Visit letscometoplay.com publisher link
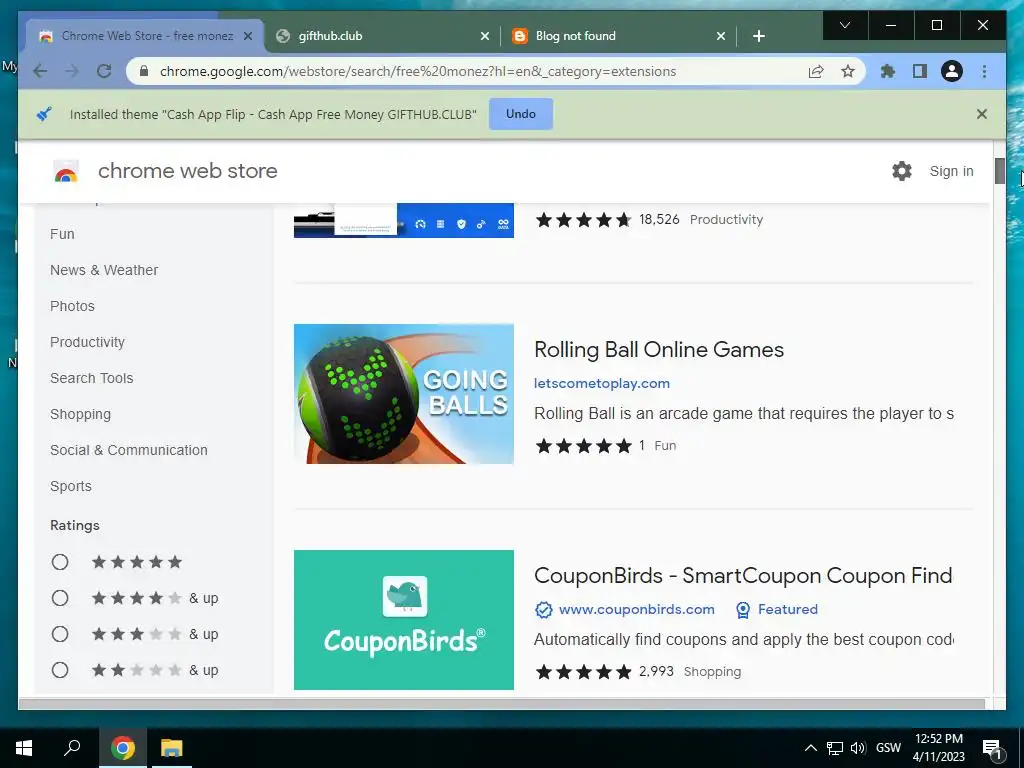1024x768 pixels. 601,383
